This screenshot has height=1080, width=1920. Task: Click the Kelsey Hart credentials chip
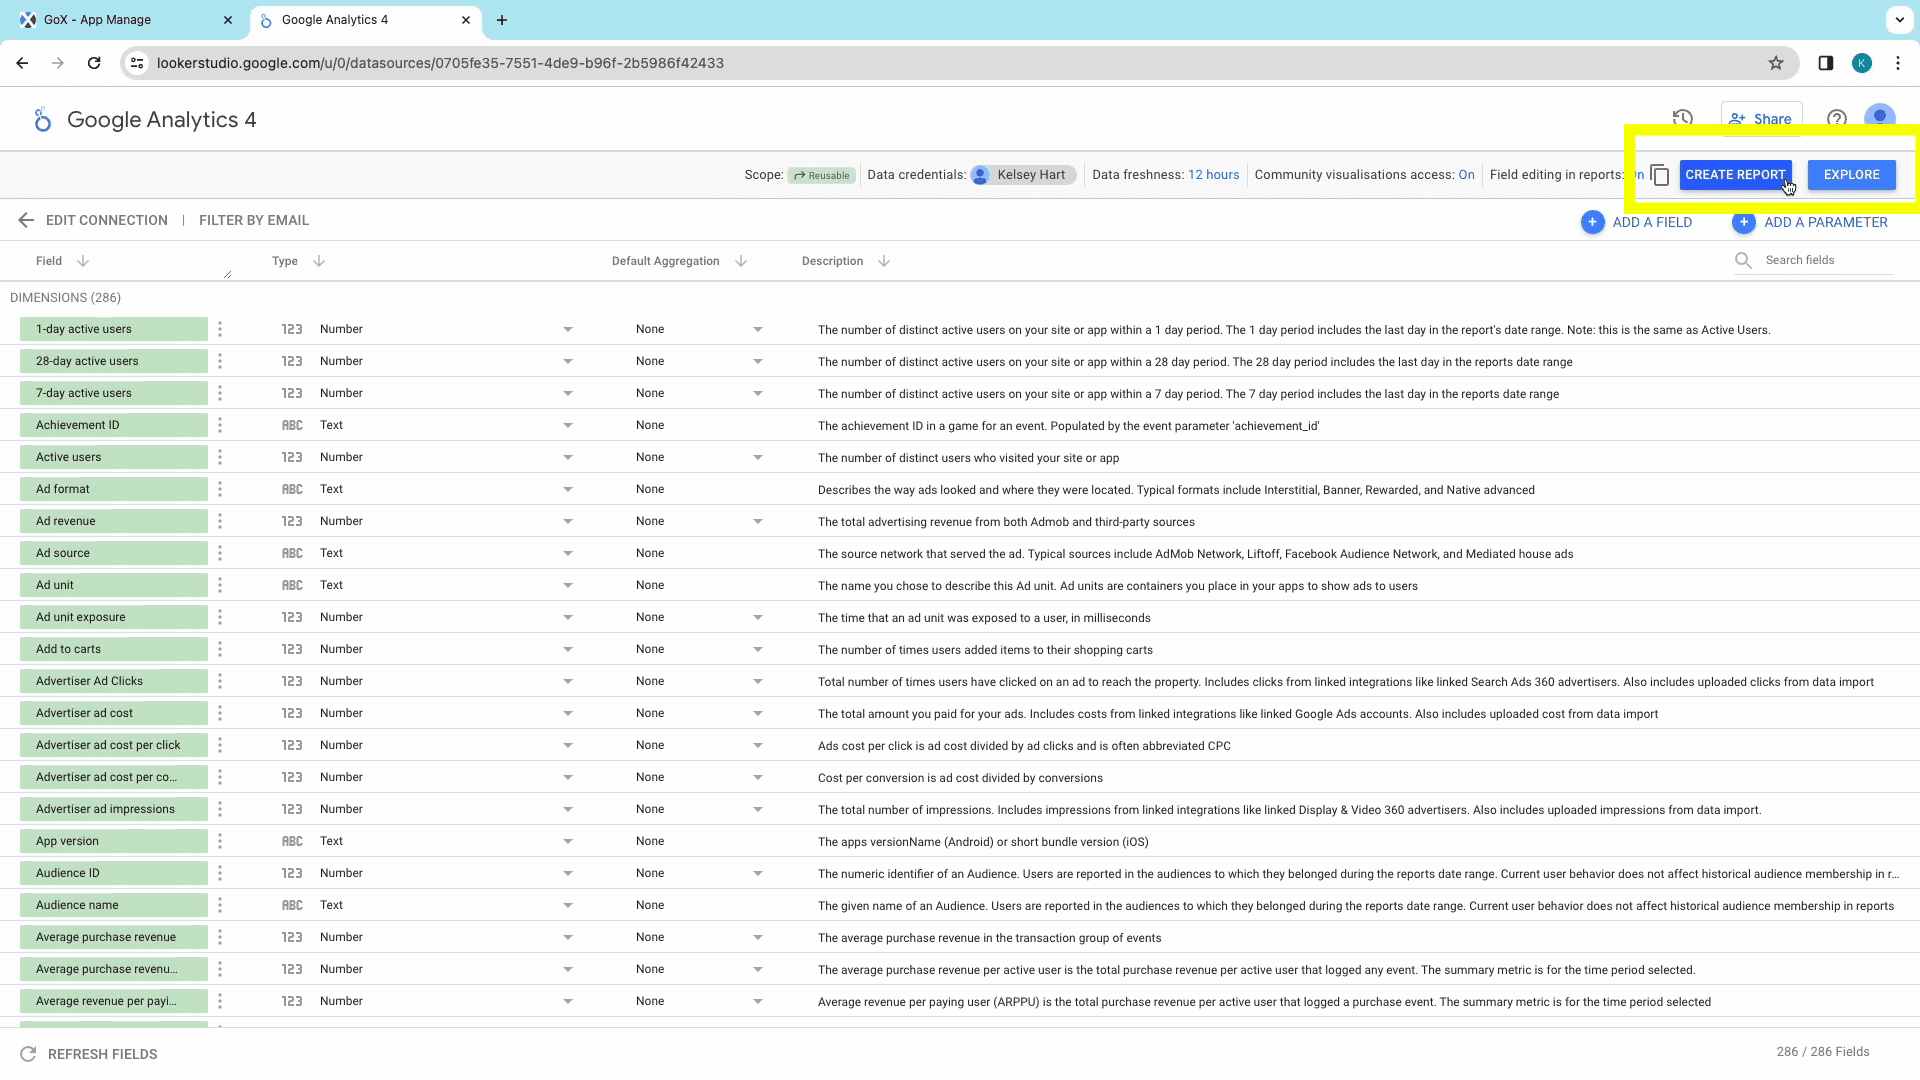(x=1023, y=175)
